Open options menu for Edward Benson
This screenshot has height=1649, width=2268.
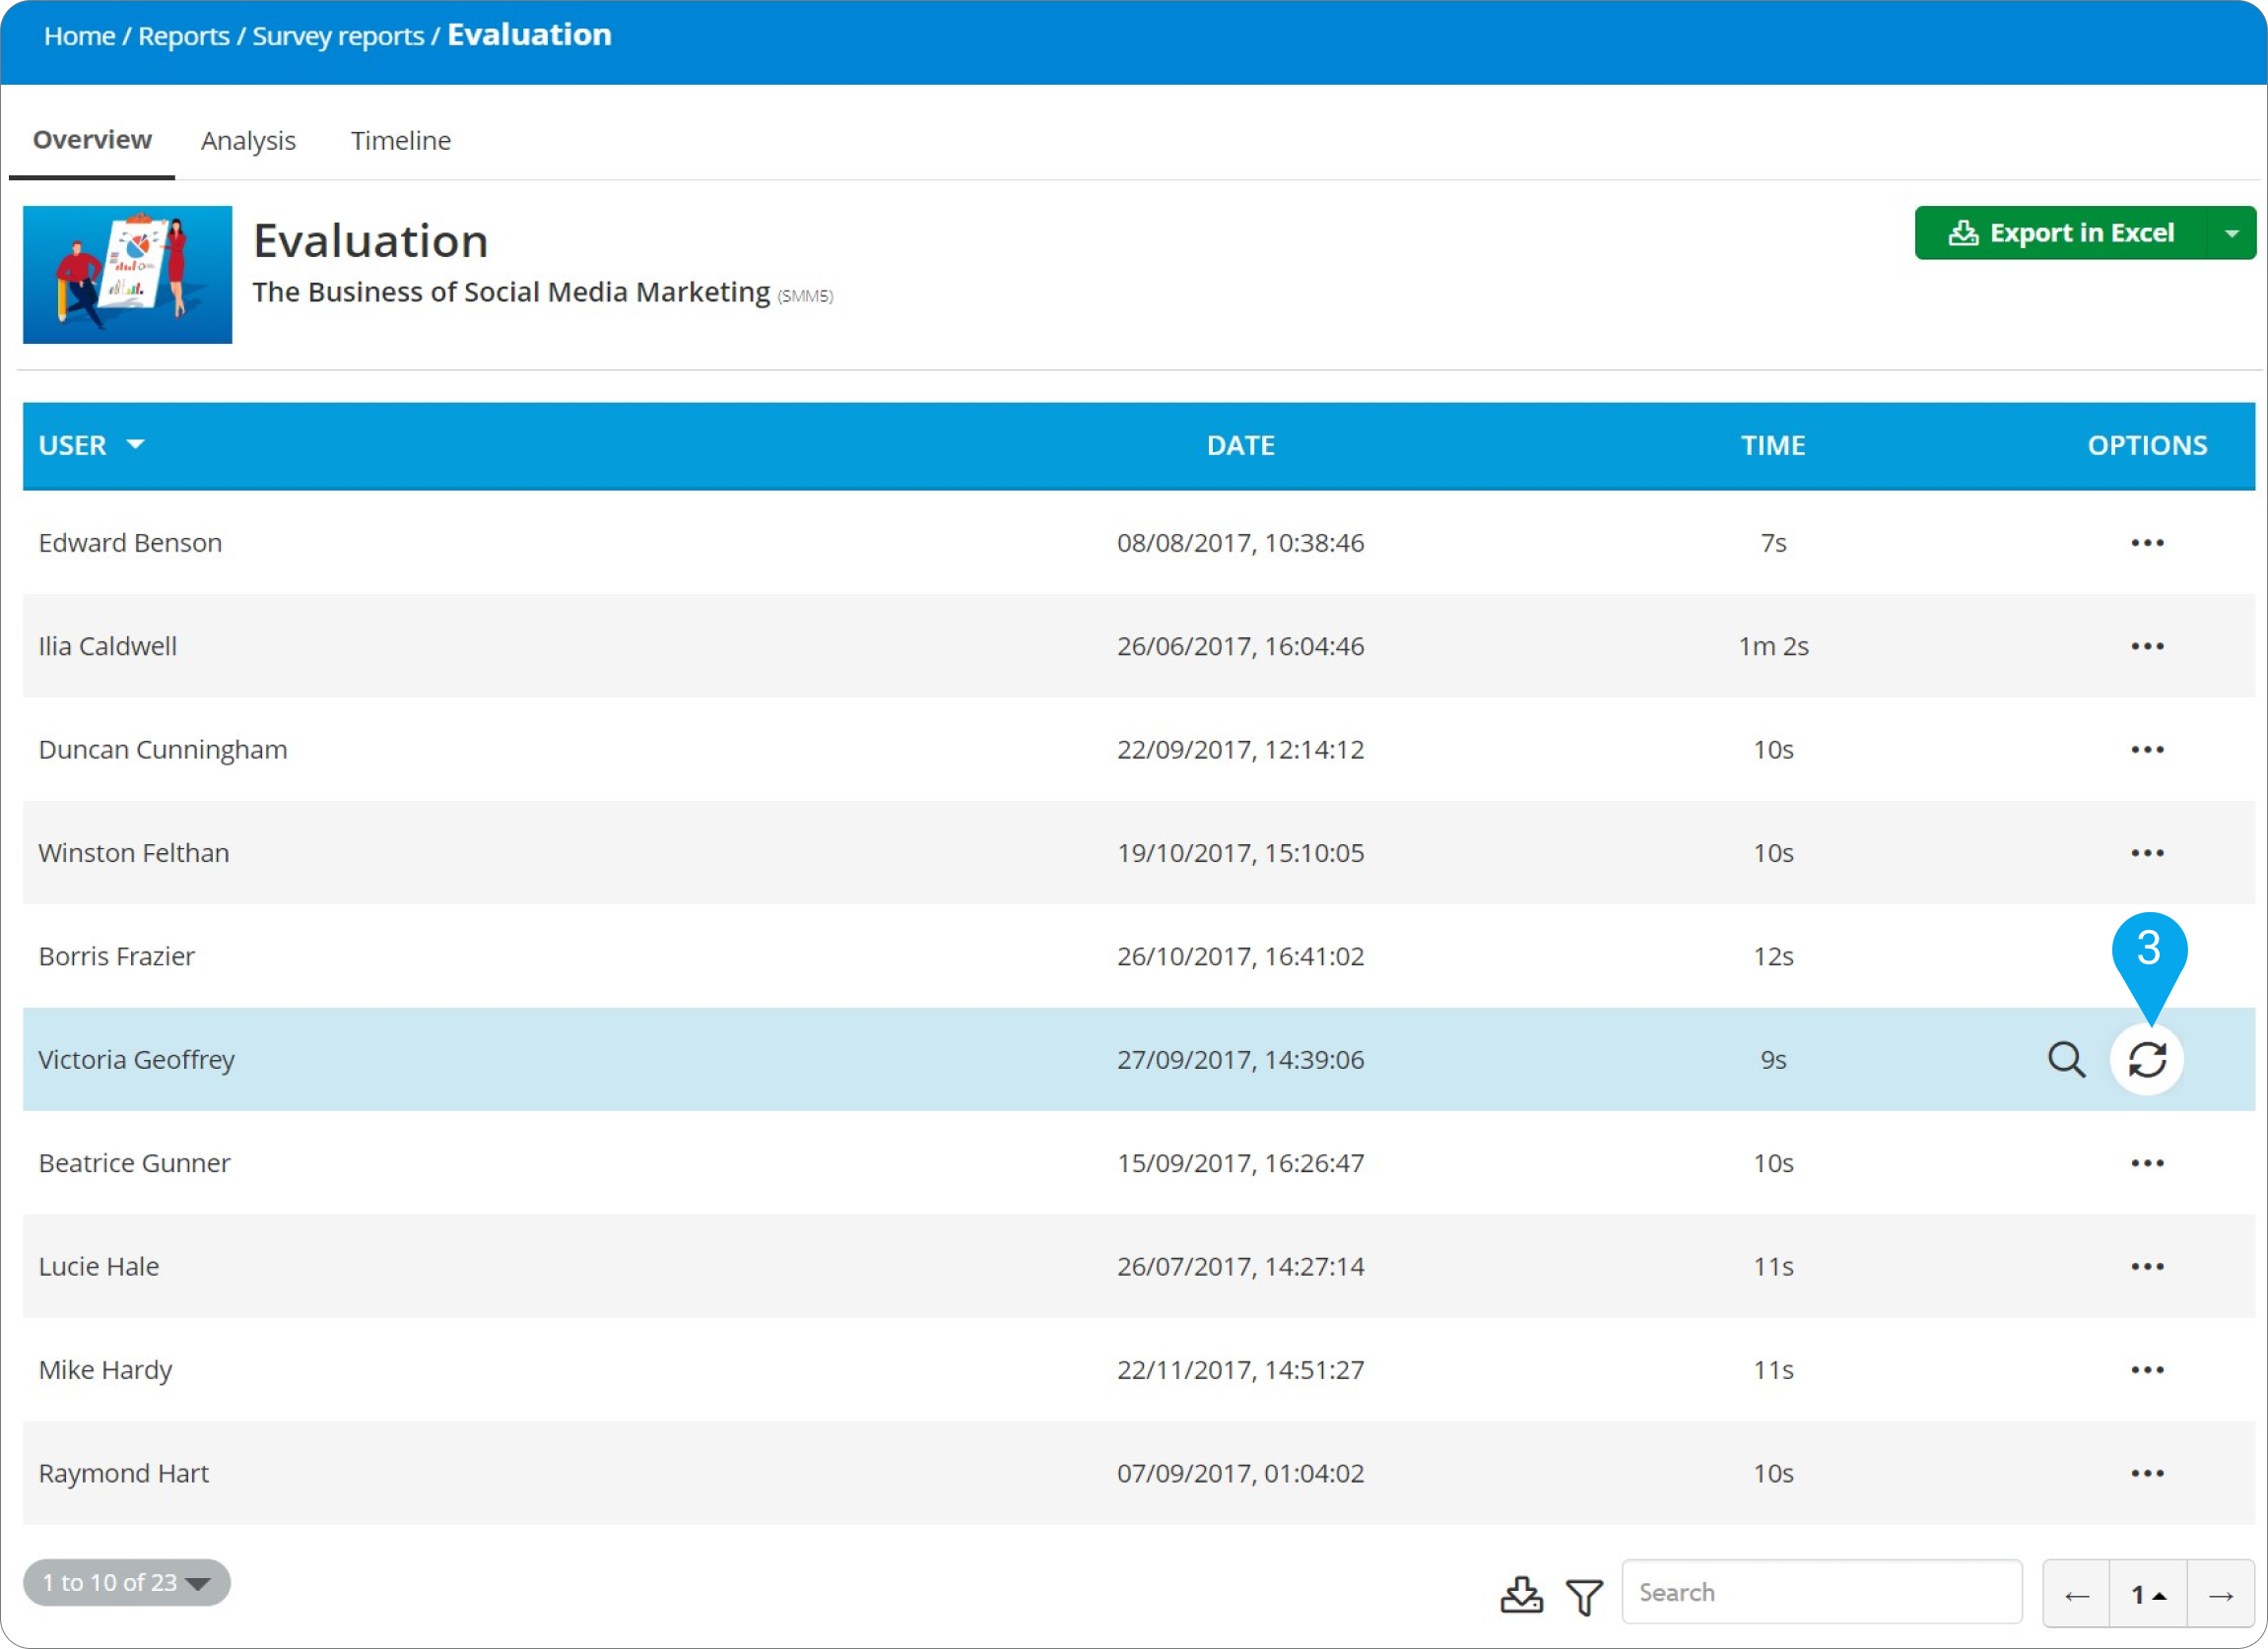coord(2147,543)
